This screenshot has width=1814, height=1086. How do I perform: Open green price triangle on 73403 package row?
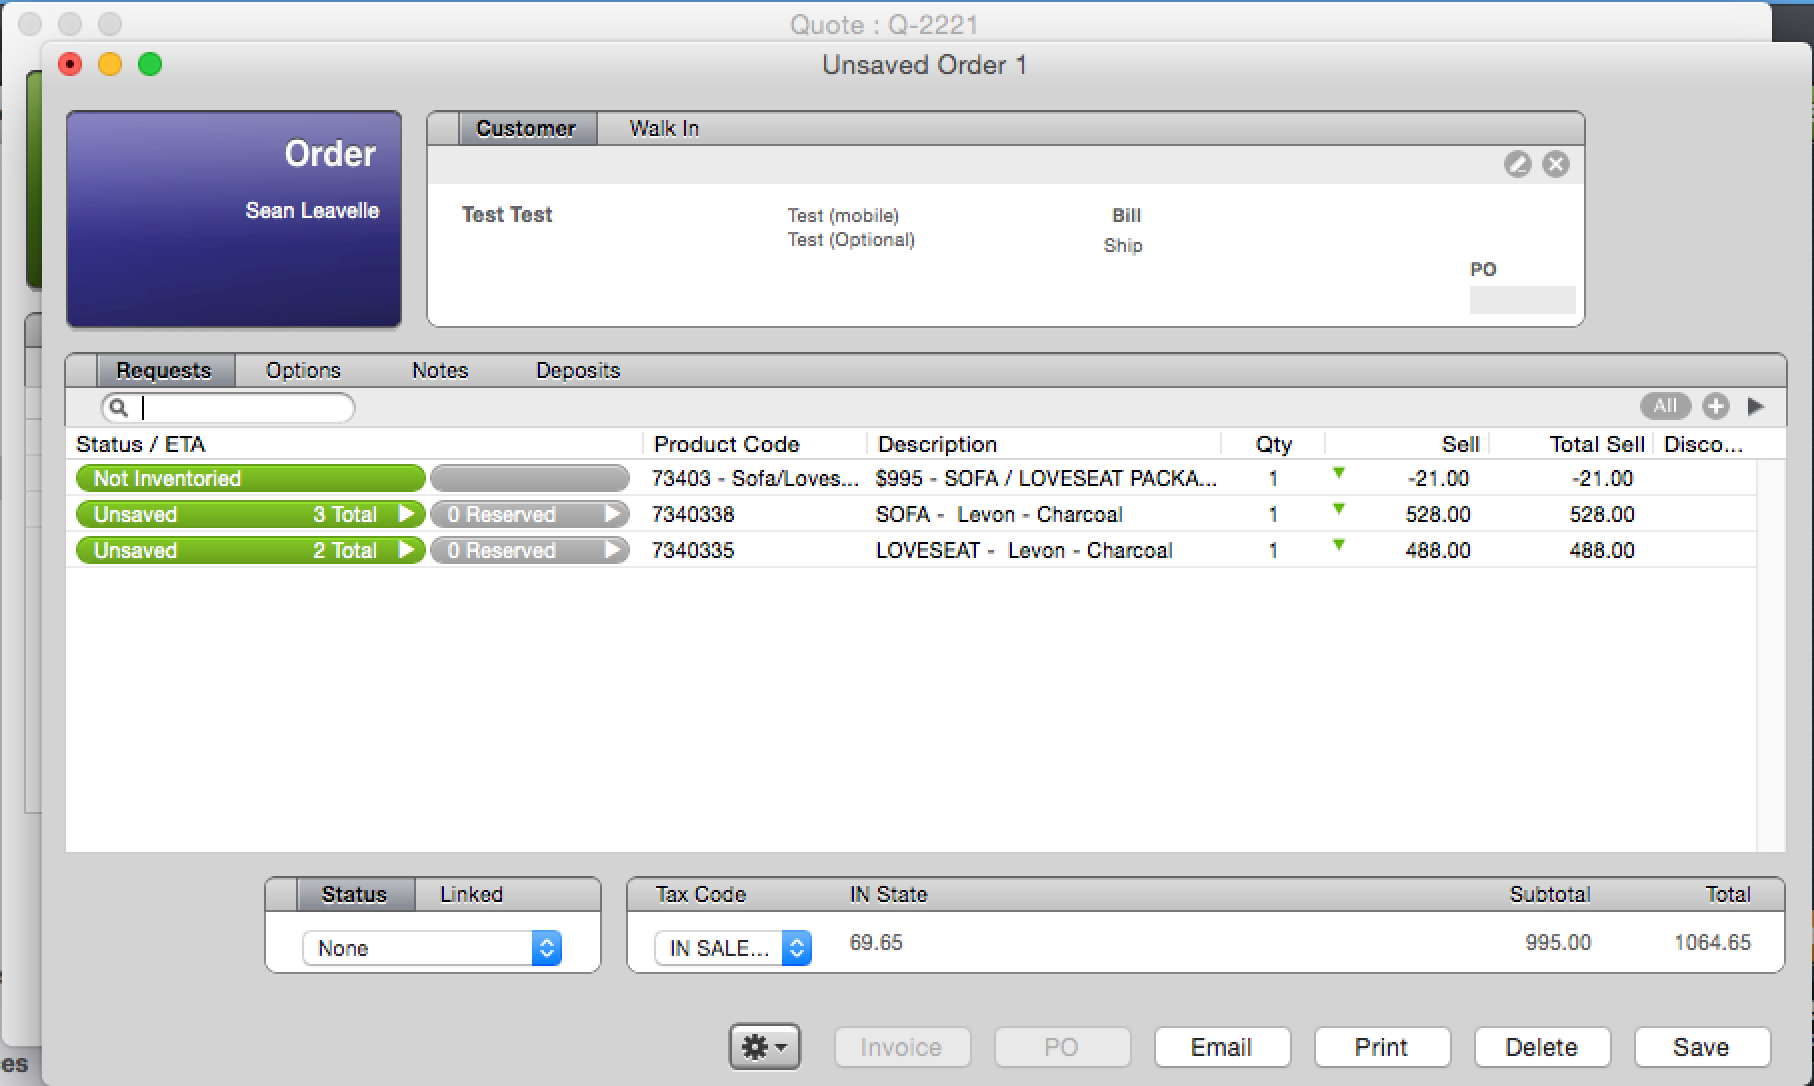pyautogui.click(x=1339, y=474)
